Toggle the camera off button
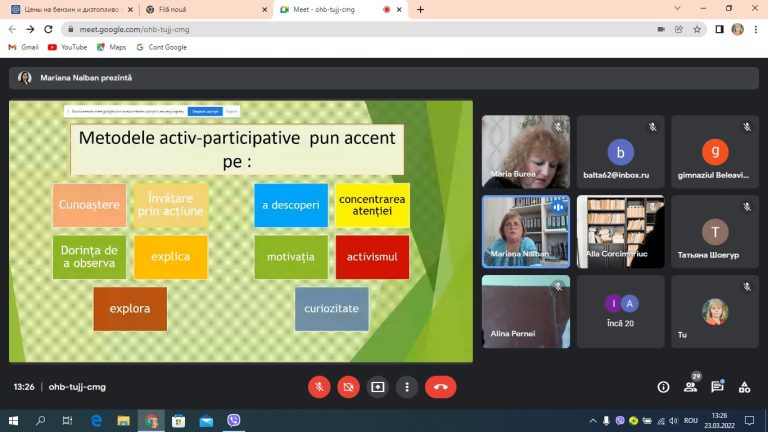The width and height of the screenshot is (768, 432). point(348,387)
